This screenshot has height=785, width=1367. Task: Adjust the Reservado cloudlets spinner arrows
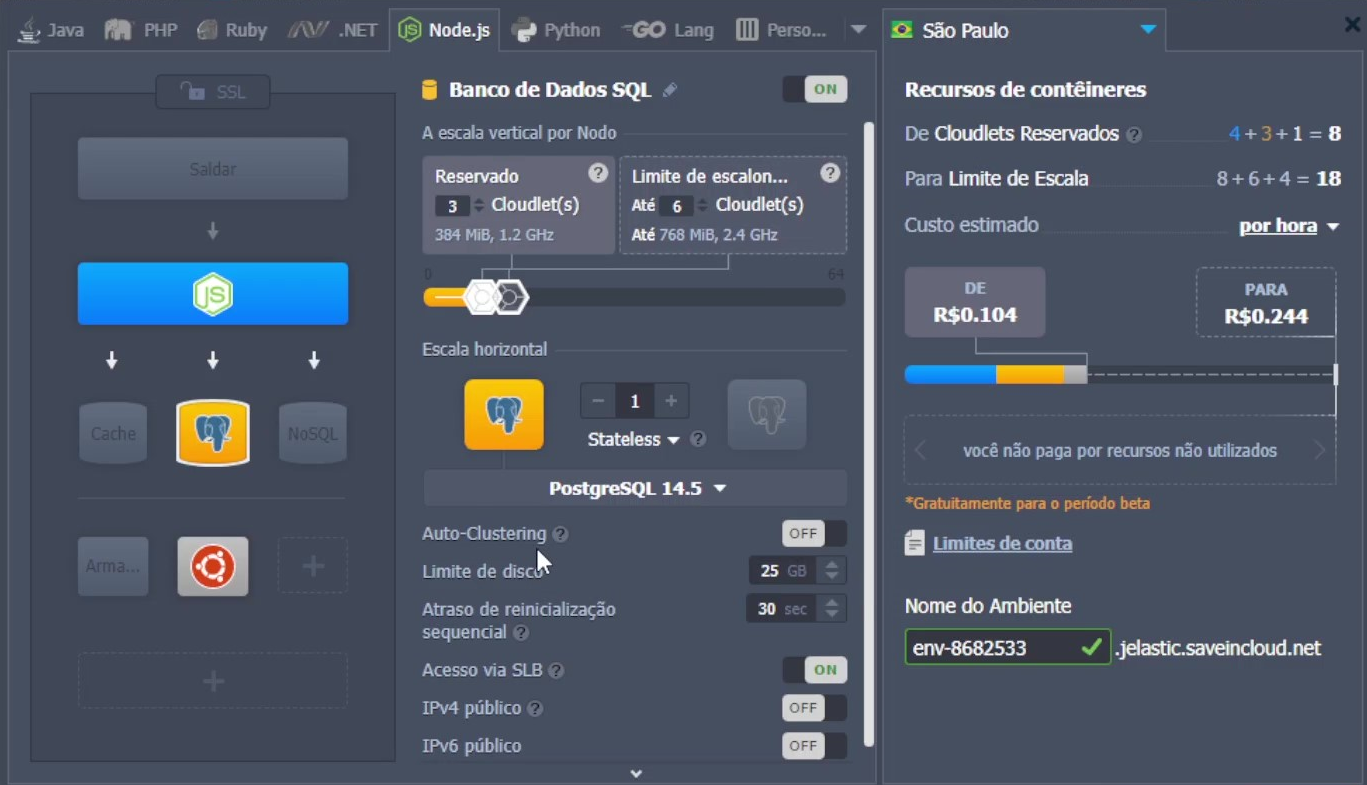[479, 206]
